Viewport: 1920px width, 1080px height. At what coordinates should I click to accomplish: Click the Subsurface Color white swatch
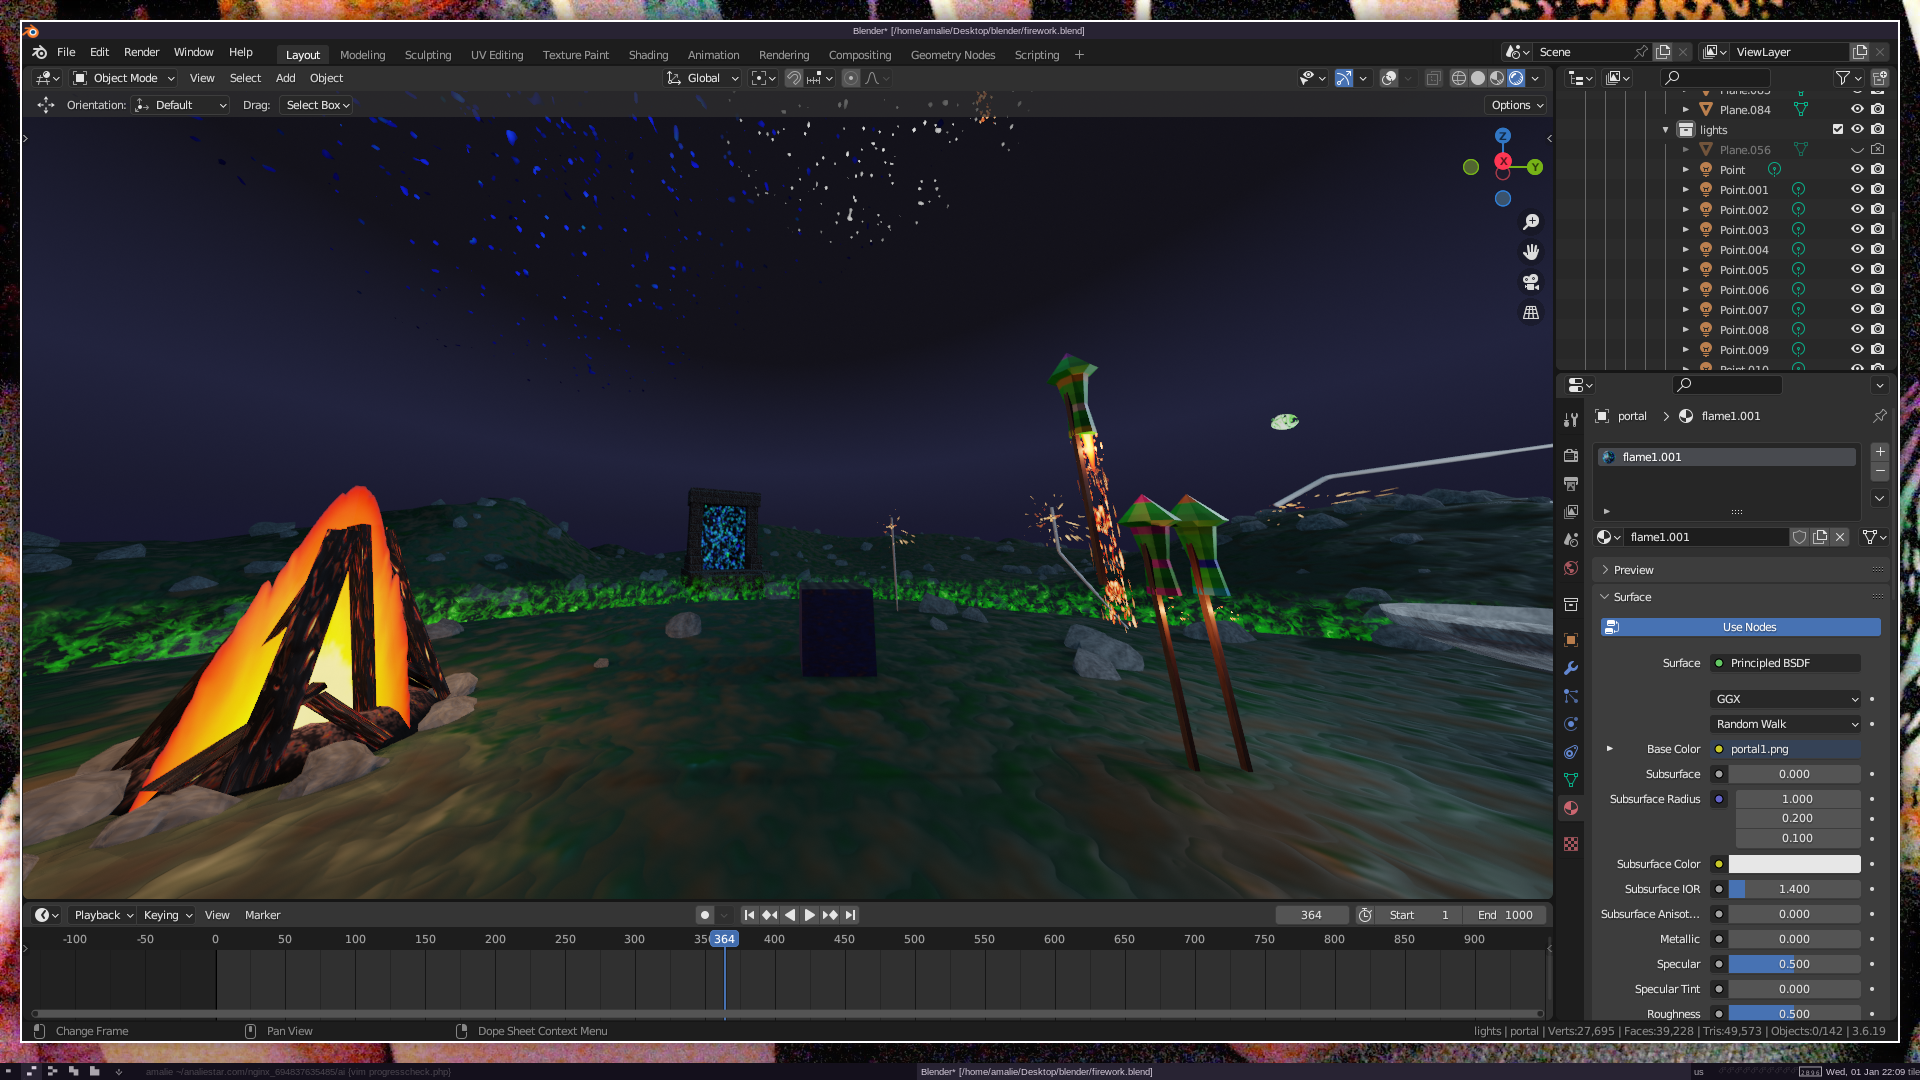click(x=1794, y=864)
